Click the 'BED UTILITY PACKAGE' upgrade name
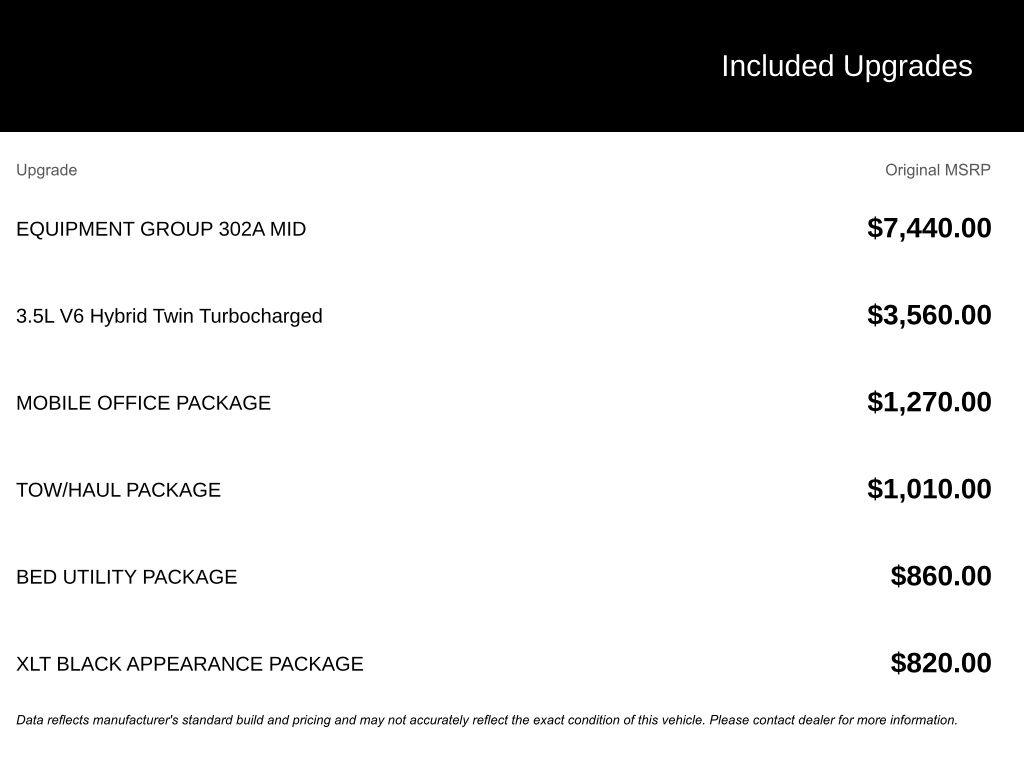The height and width of the screenshot is (768, 1024). pyautogui.click(x=126, y=577)
